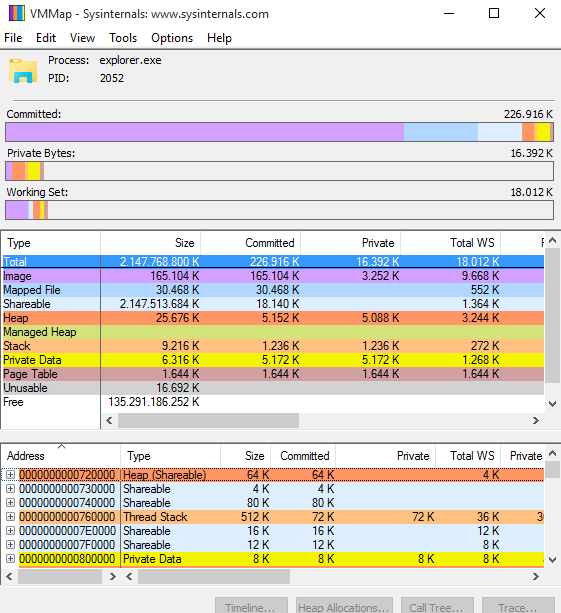Sort summary table by Size column header
Viewport: 561px width, 613px height.
click(x=151, y=243)
